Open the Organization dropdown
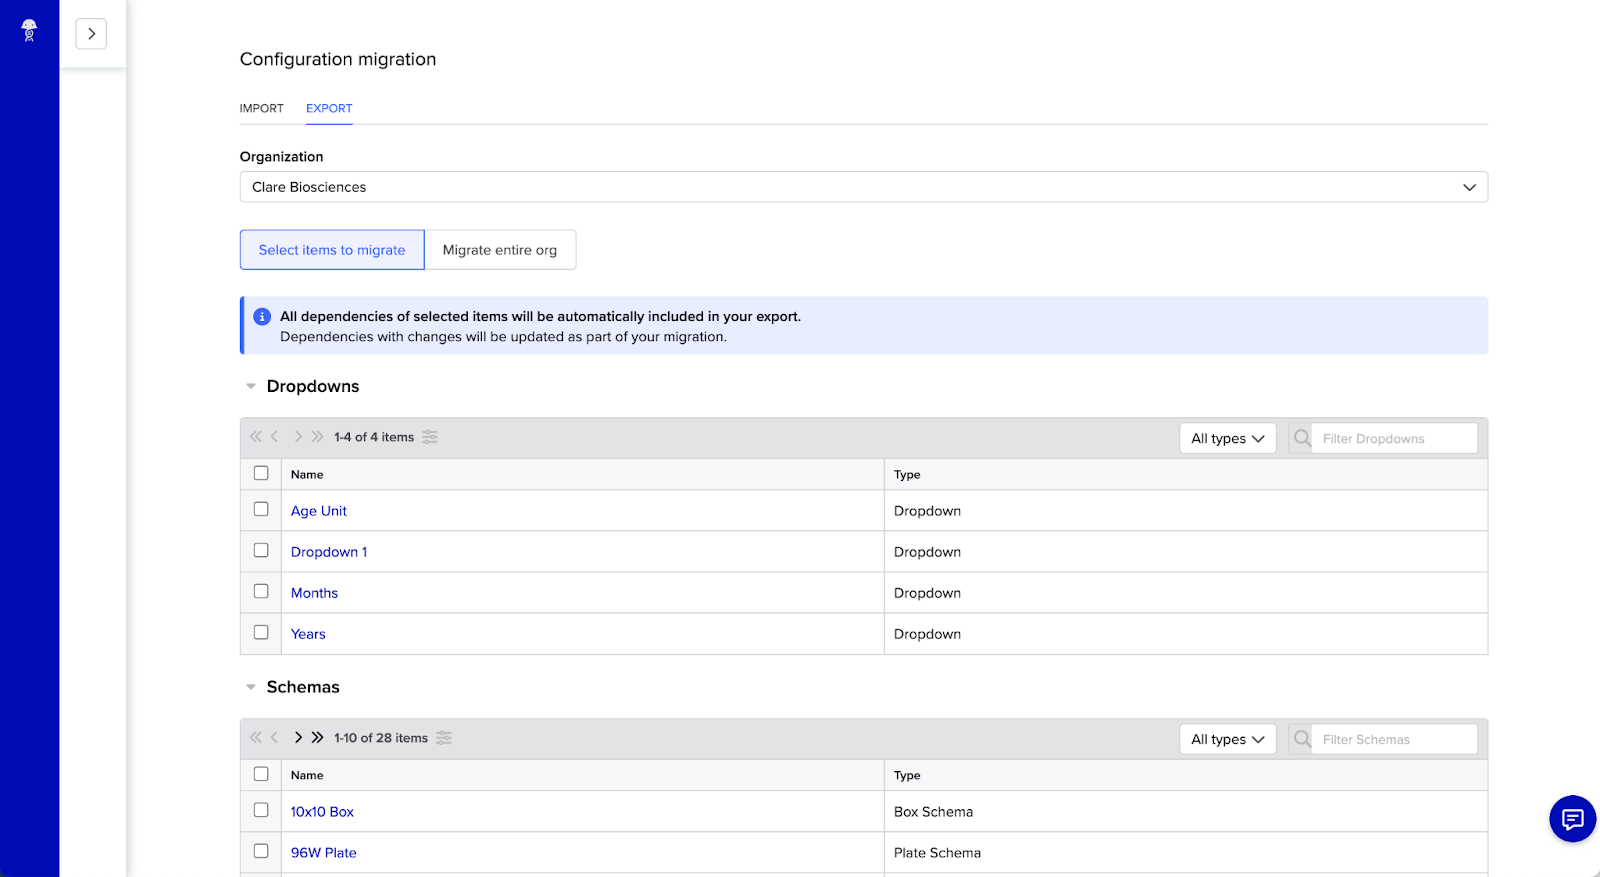The width and height of the screenshot is (1600, 877). click(863, 187)
